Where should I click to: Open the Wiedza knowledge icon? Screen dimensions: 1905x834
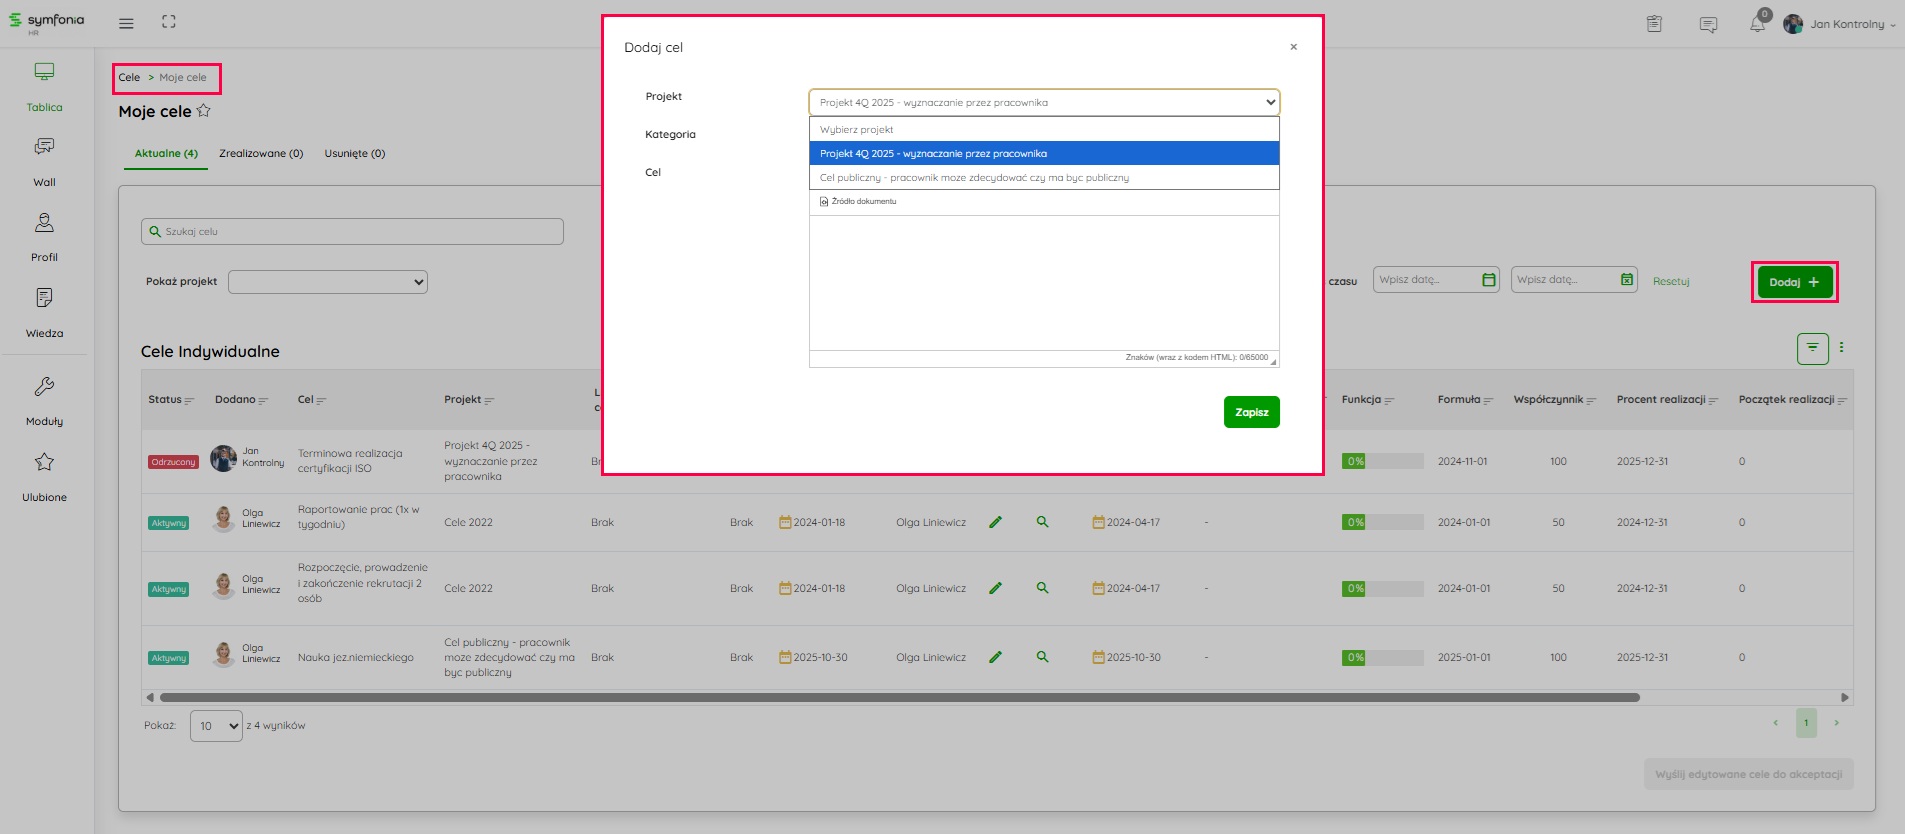(44, 298)
